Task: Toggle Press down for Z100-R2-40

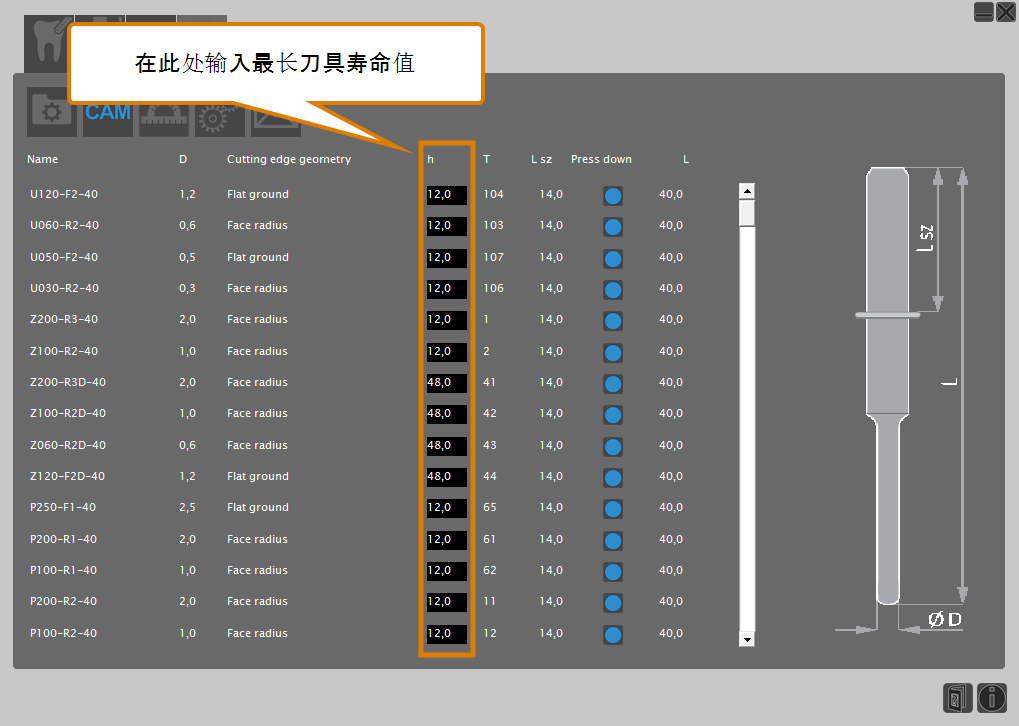Action: tap(613, 353)
